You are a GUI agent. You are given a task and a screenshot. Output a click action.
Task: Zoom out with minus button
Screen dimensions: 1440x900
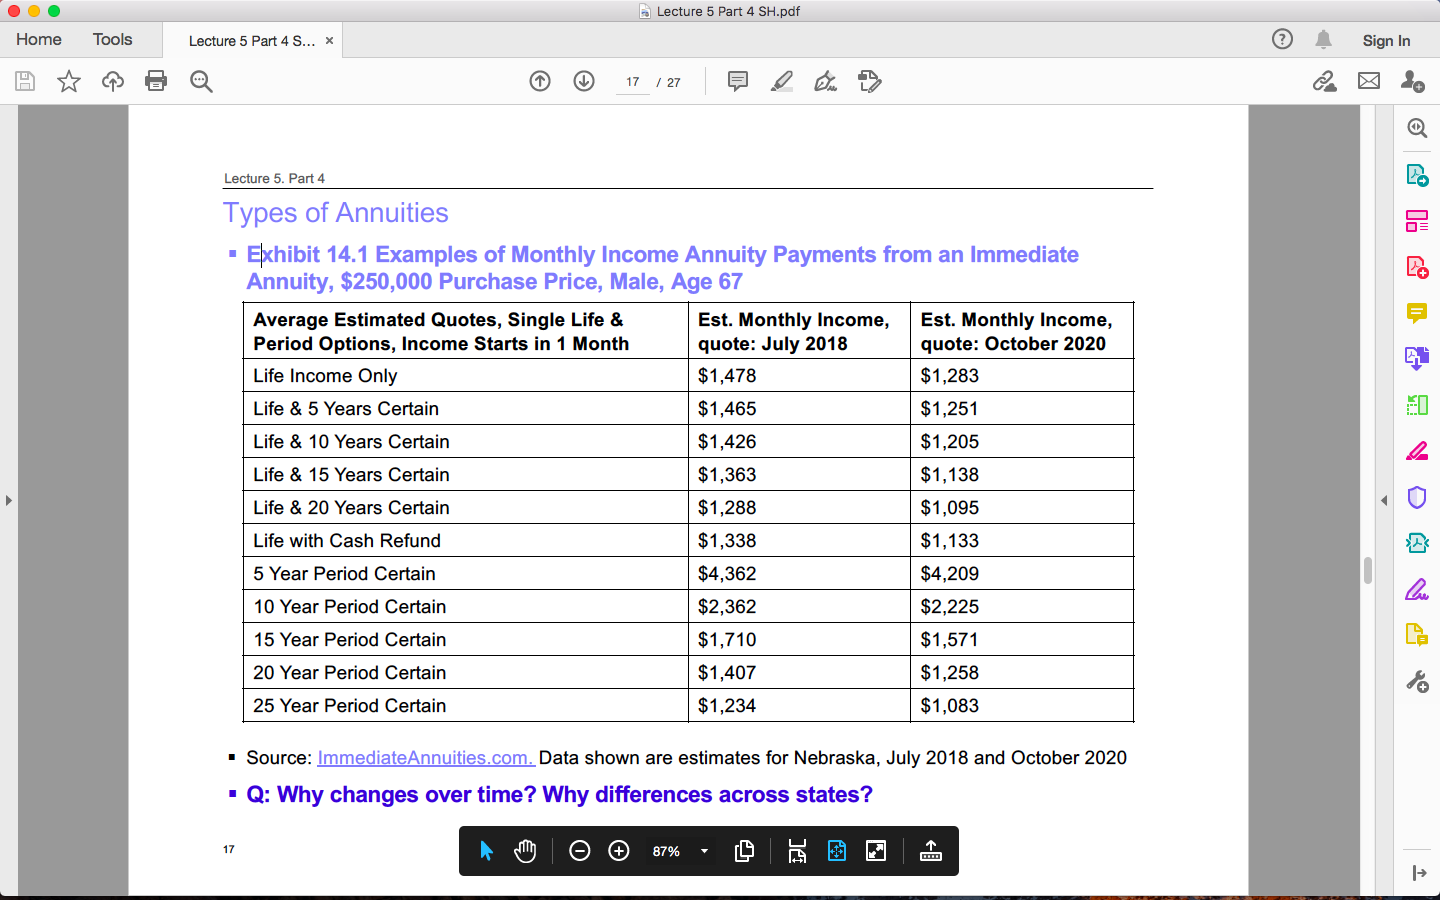580,851
